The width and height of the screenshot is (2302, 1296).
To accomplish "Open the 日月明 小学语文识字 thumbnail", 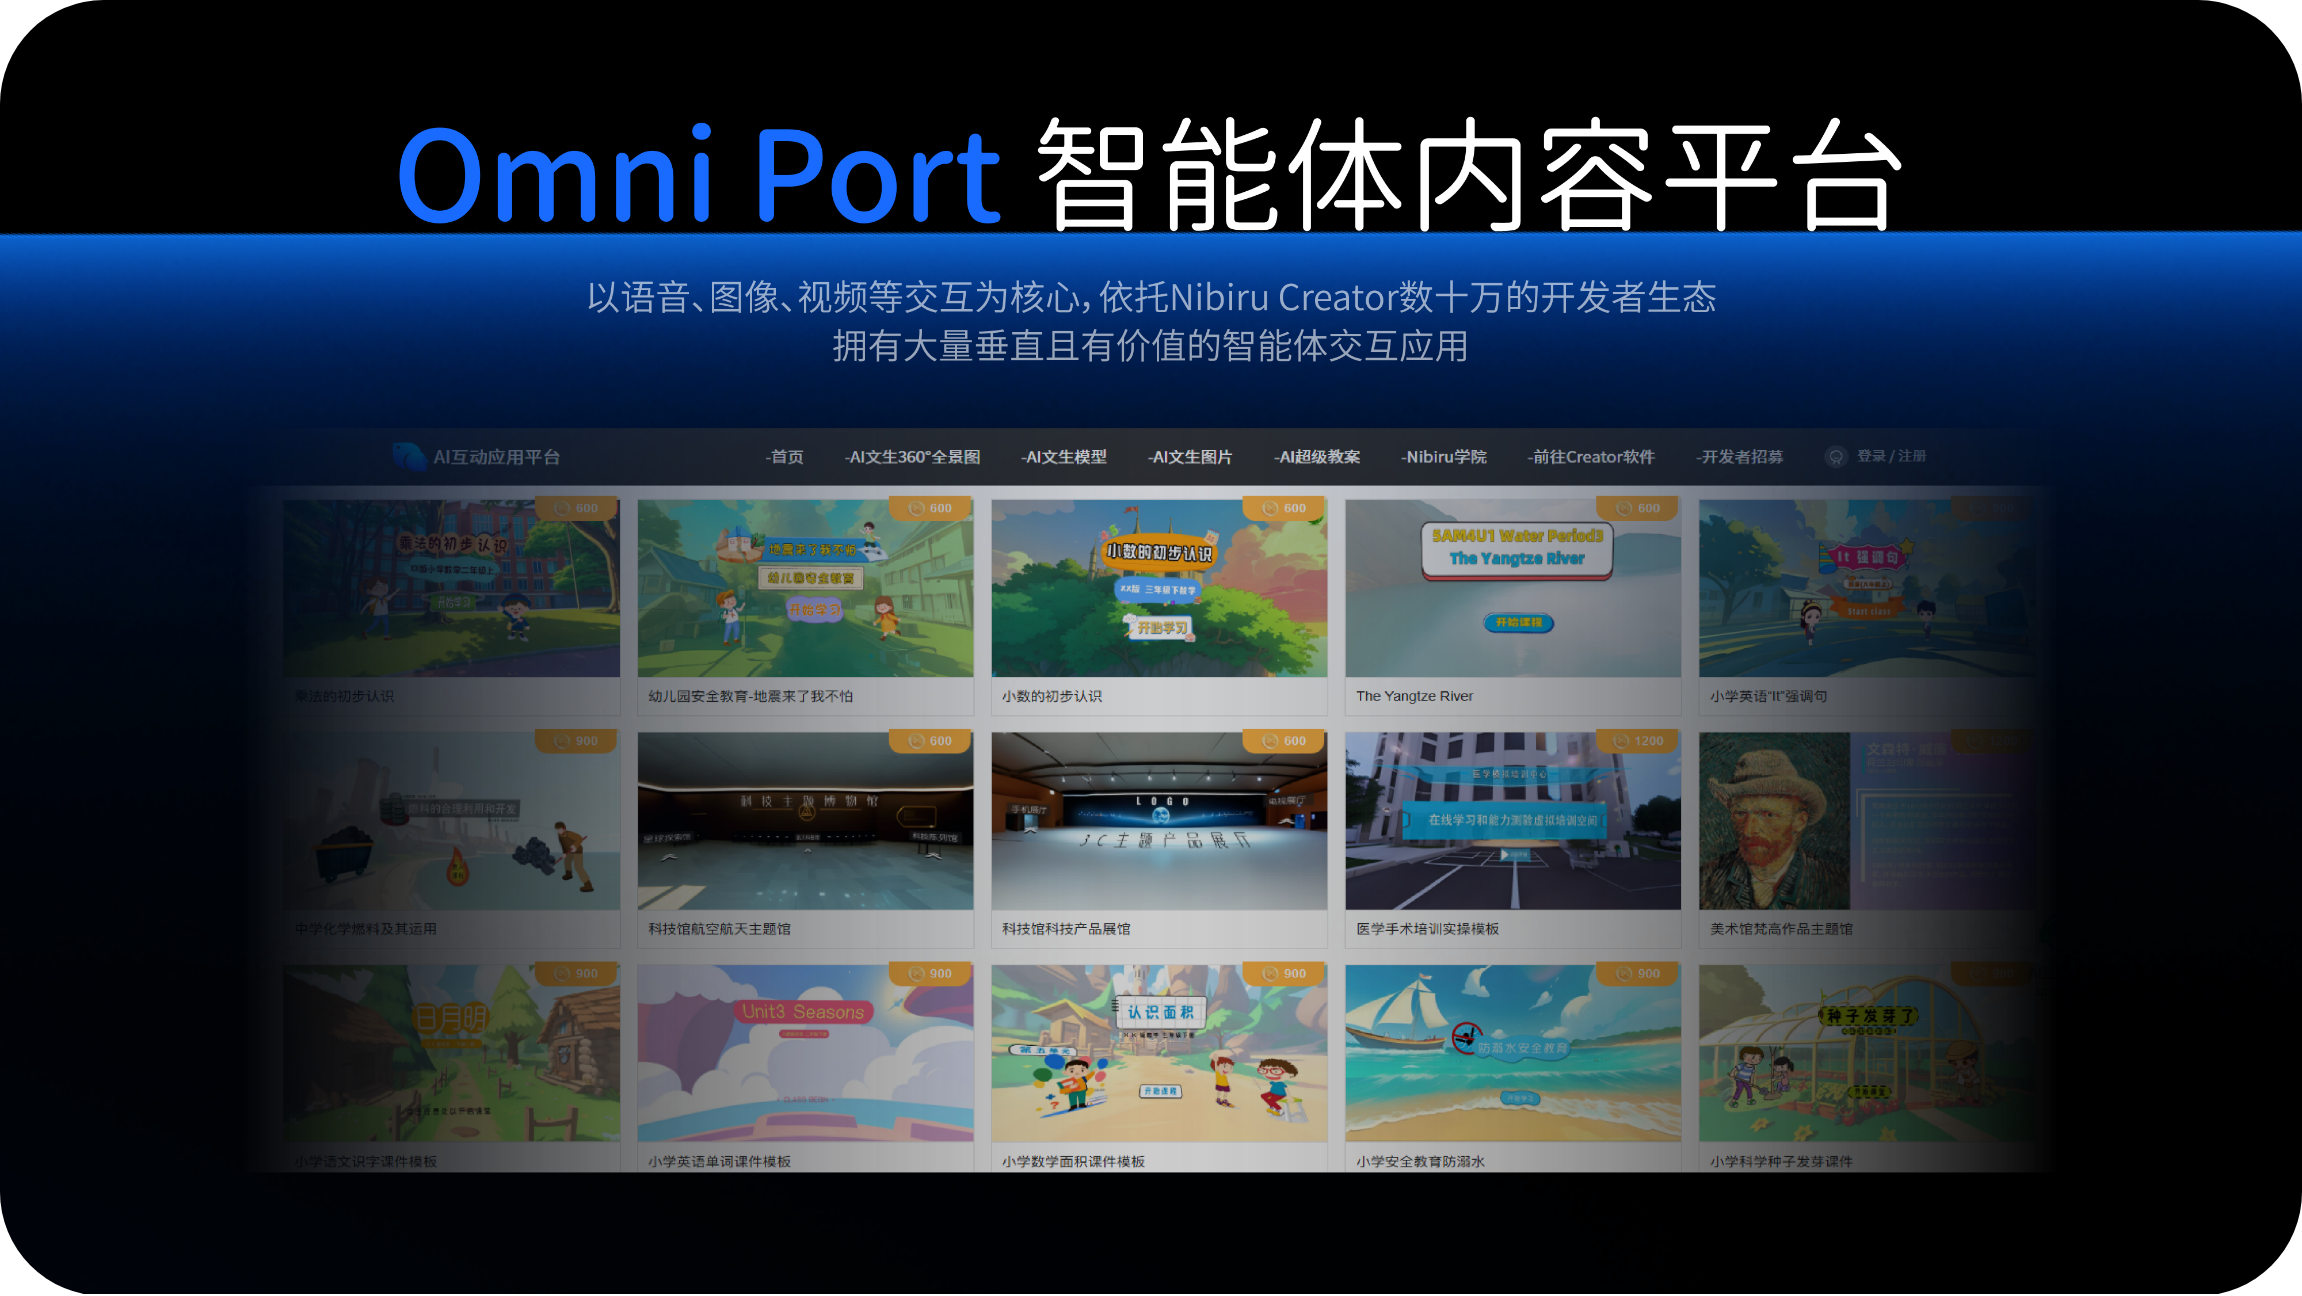I will [451, 1053].
